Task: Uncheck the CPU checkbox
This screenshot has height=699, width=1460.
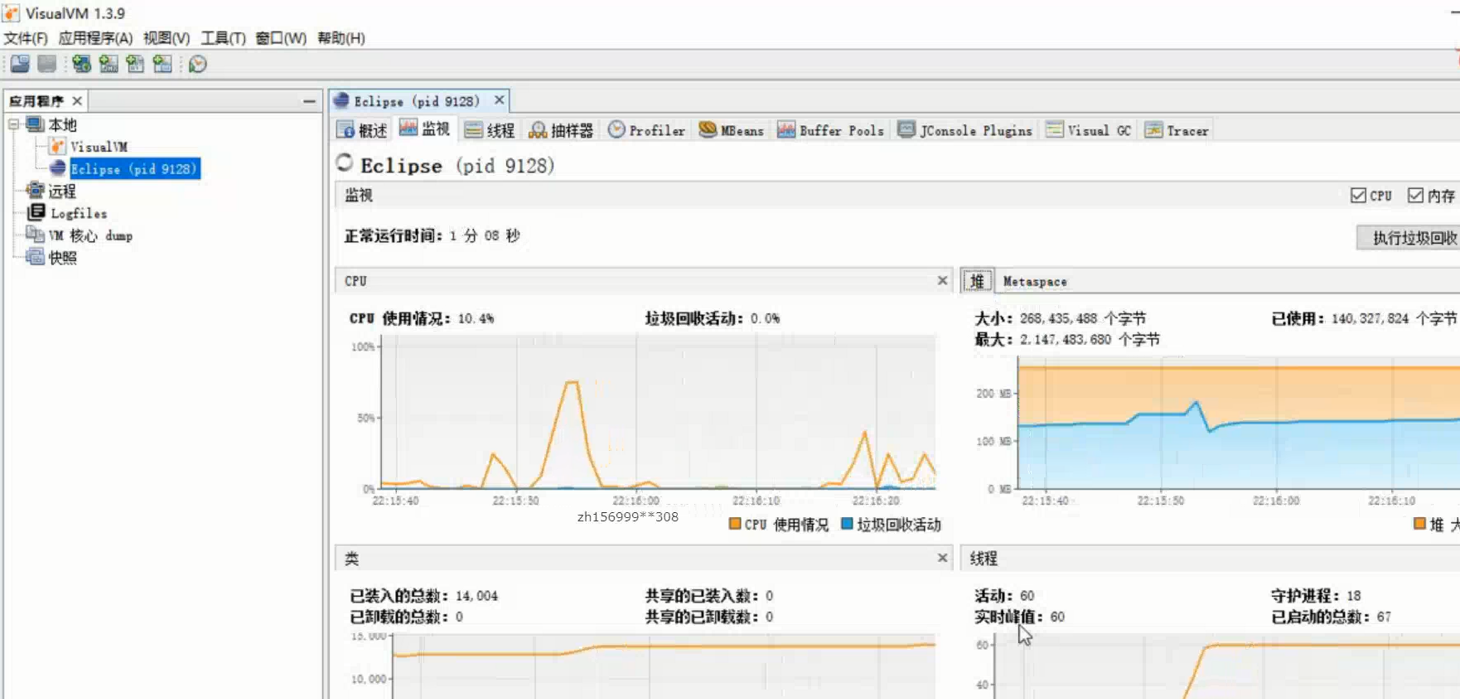Action: 1358,196
